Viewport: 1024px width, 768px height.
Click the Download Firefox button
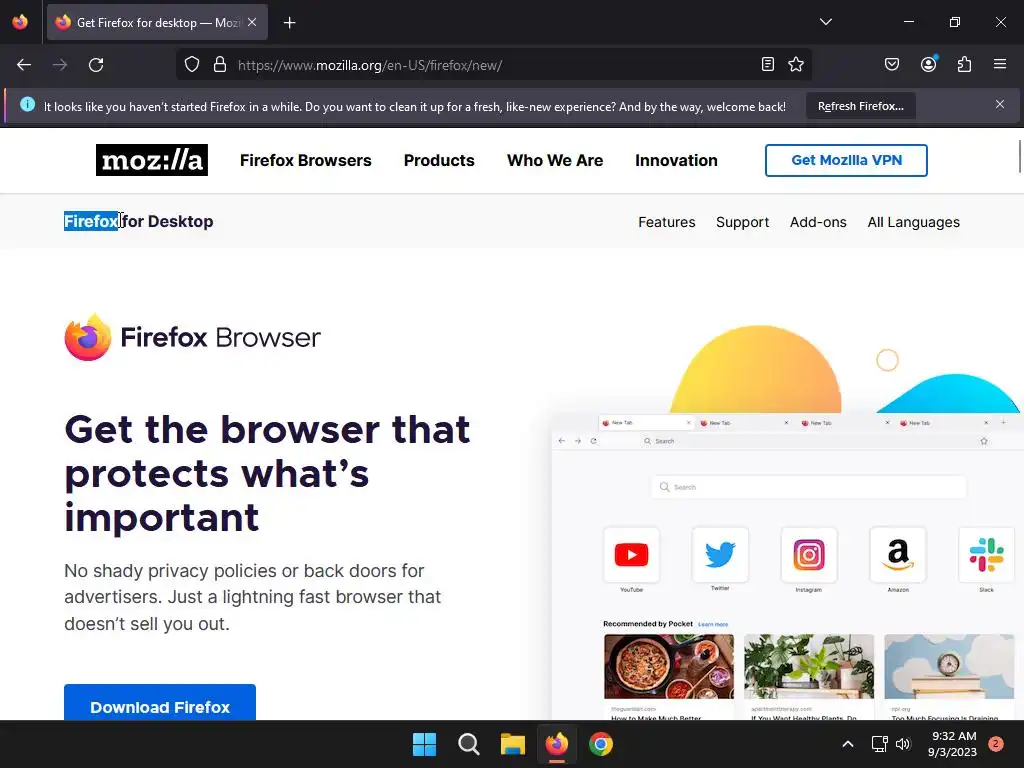pos(160,703)
